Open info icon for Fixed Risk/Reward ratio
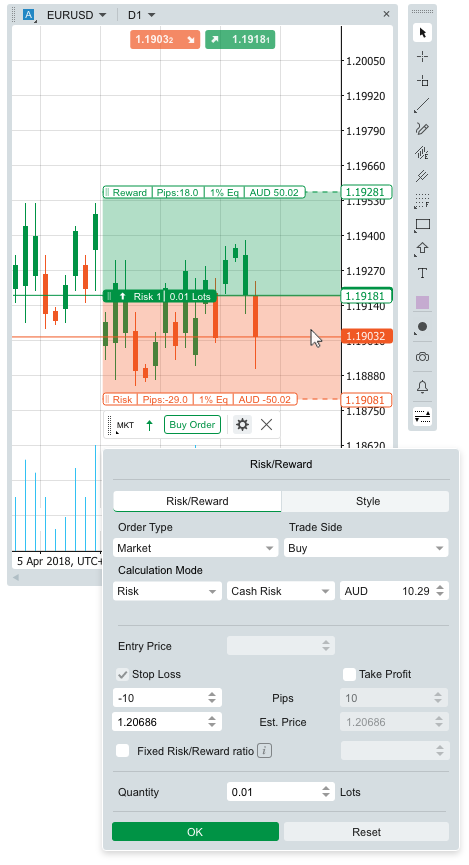This screenshot has height=865, width=469. point(264,751)
